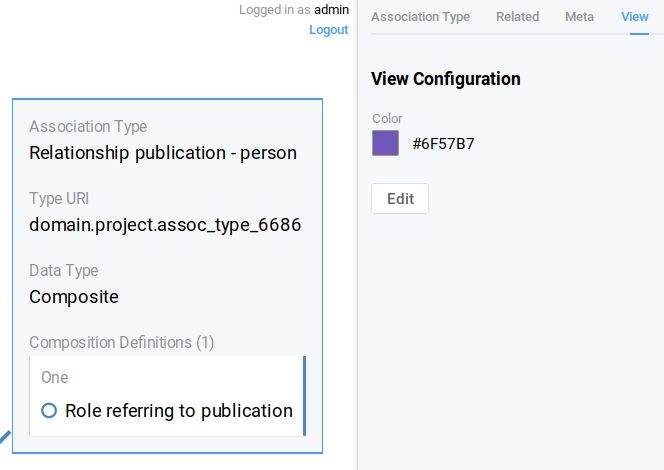Open the Related tab
The width and height of the screenshot is (664, 470).
(517, 17)
